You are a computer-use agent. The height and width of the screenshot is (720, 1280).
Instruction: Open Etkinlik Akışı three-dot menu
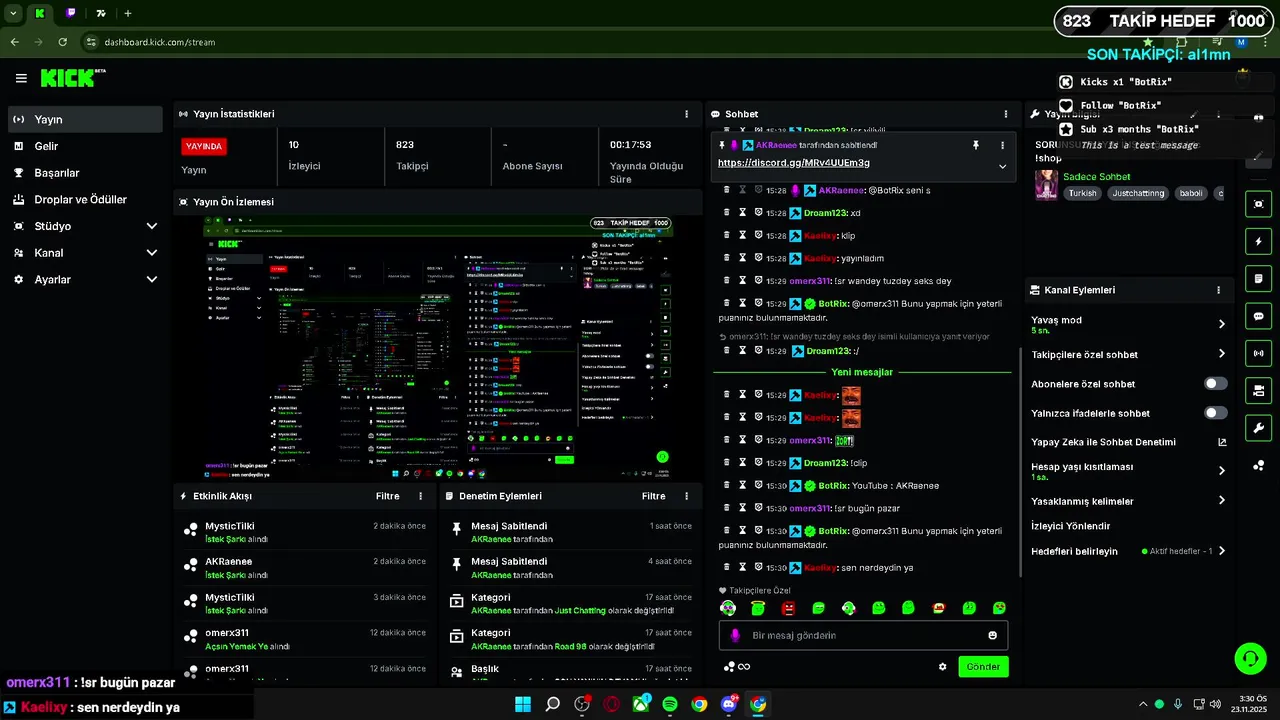(x=420, y=496)
